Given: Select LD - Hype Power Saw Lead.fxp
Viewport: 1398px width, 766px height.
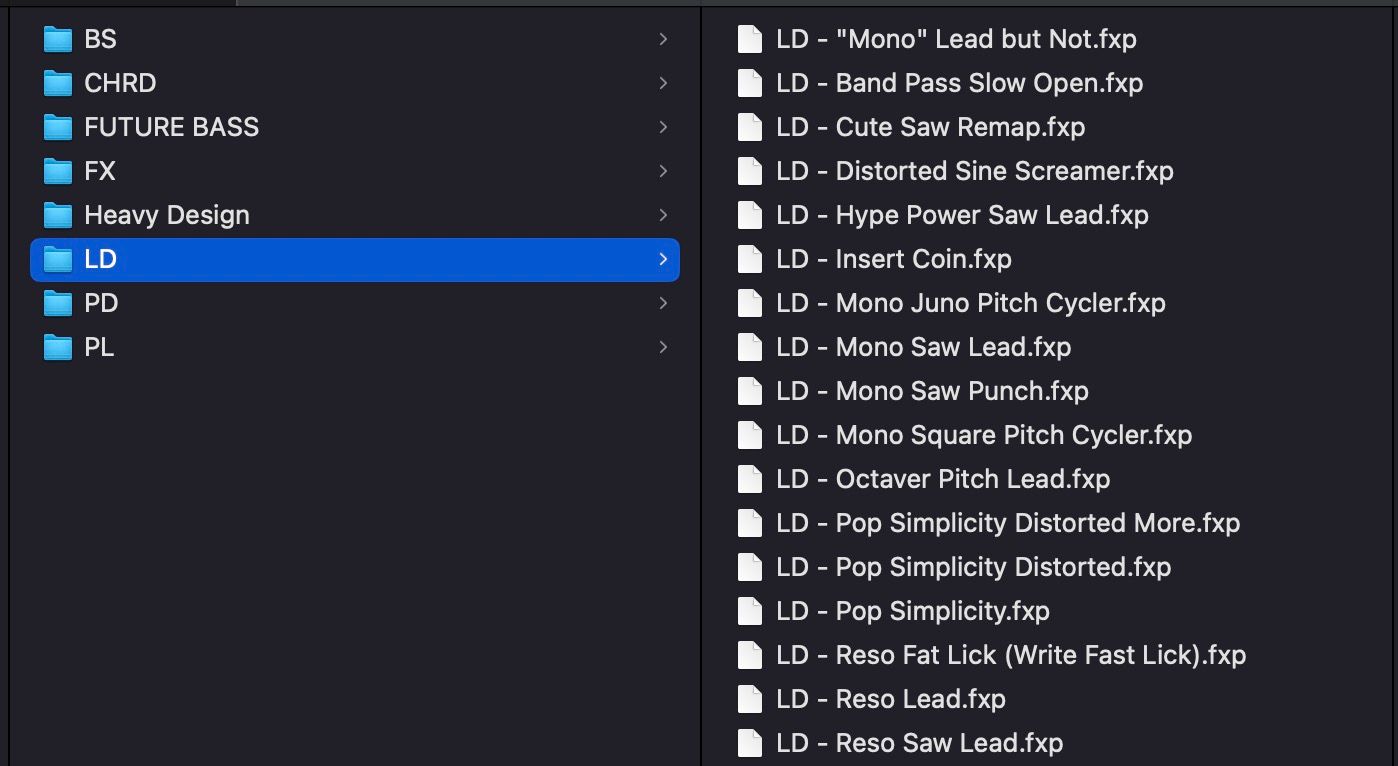Looking at the screenshot, I should tap(991, 215).
